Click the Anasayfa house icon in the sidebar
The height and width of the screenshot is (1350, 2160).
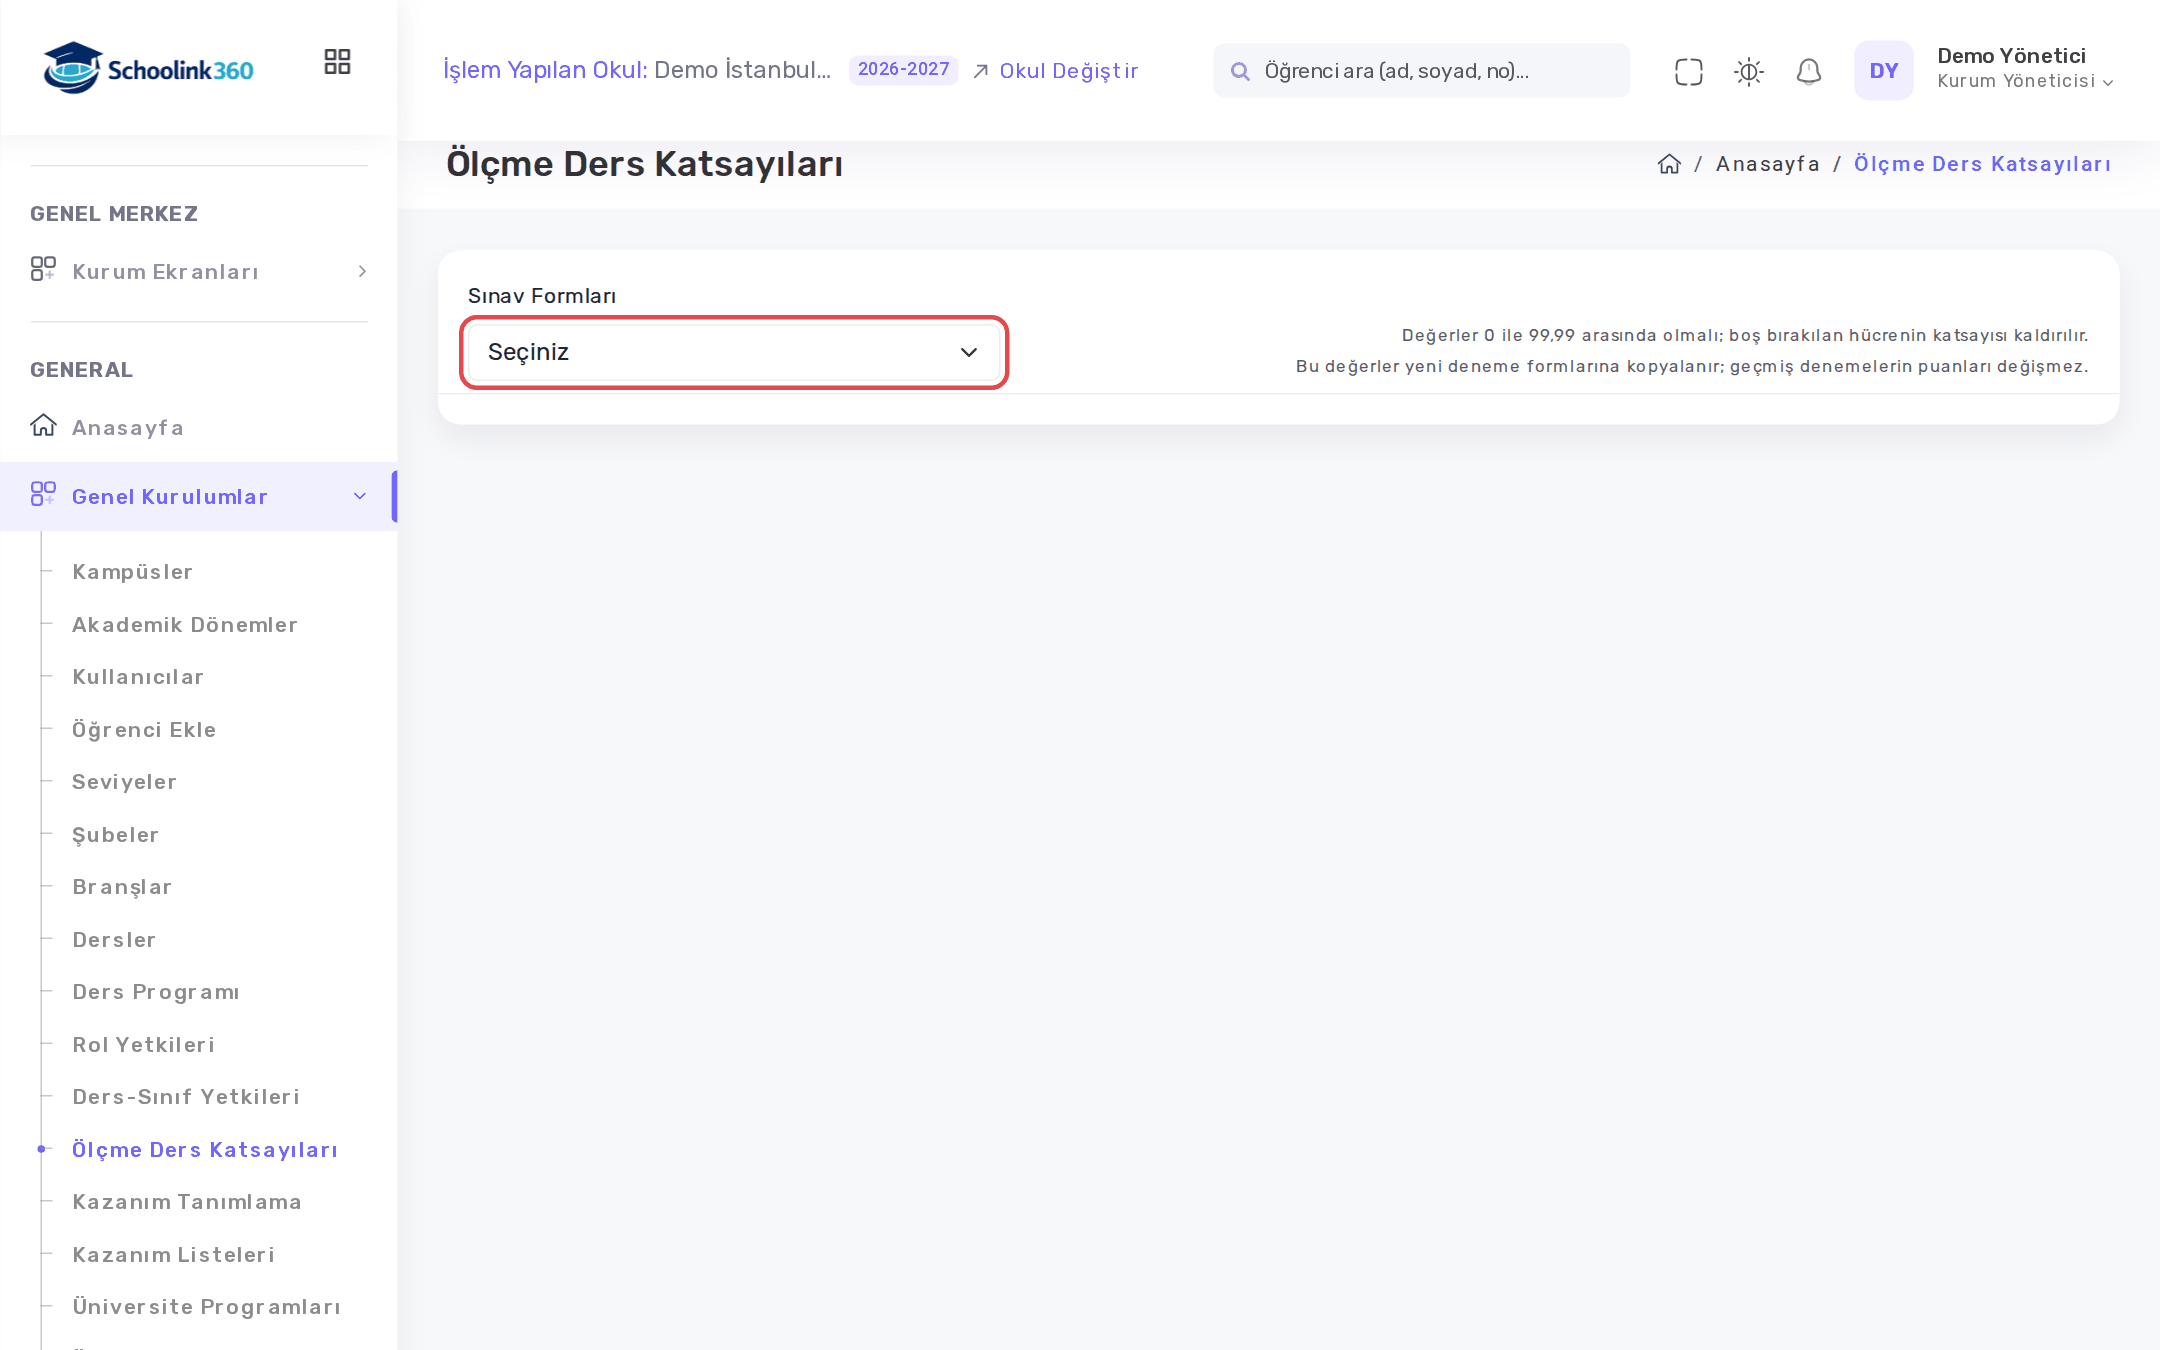(x=43, y=426)
